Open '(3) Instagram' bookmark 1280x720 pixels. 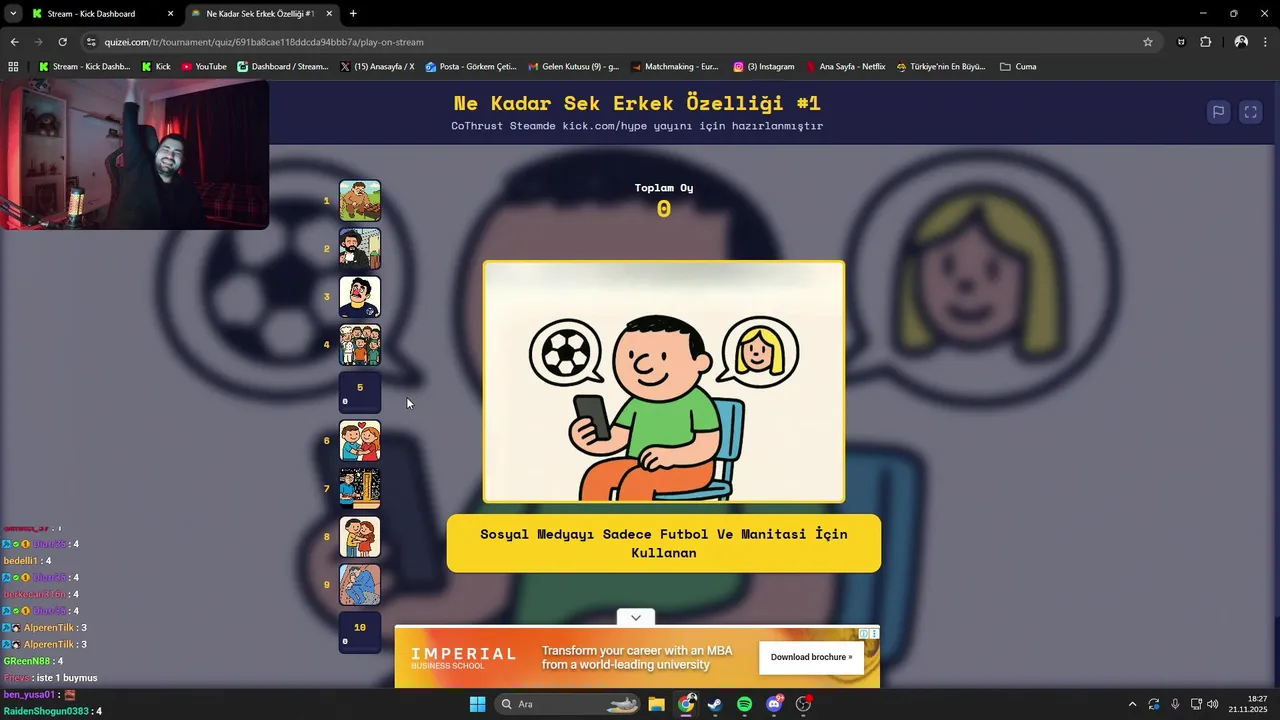click(763, 67)
